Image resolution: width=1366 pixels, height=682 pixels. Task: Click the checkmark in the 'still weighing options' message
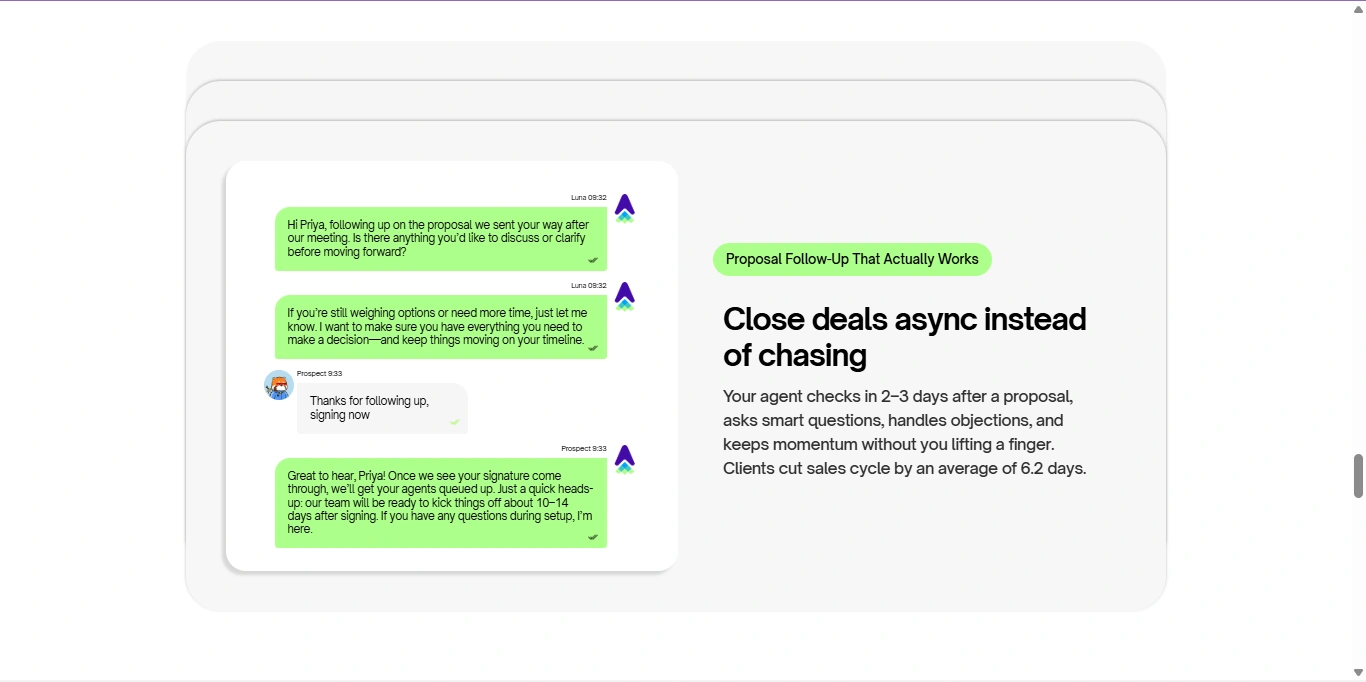pos(593,348)
